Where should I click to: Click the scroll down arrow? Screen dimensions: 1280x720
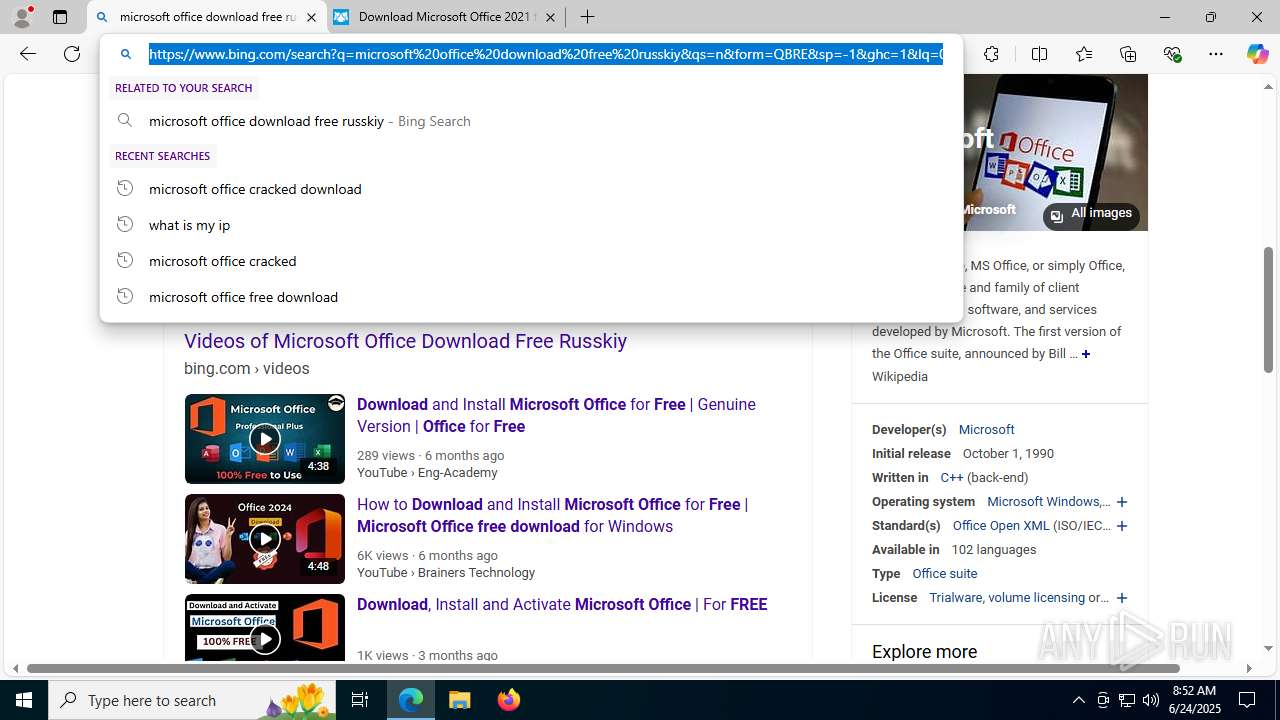(1269, 649)
